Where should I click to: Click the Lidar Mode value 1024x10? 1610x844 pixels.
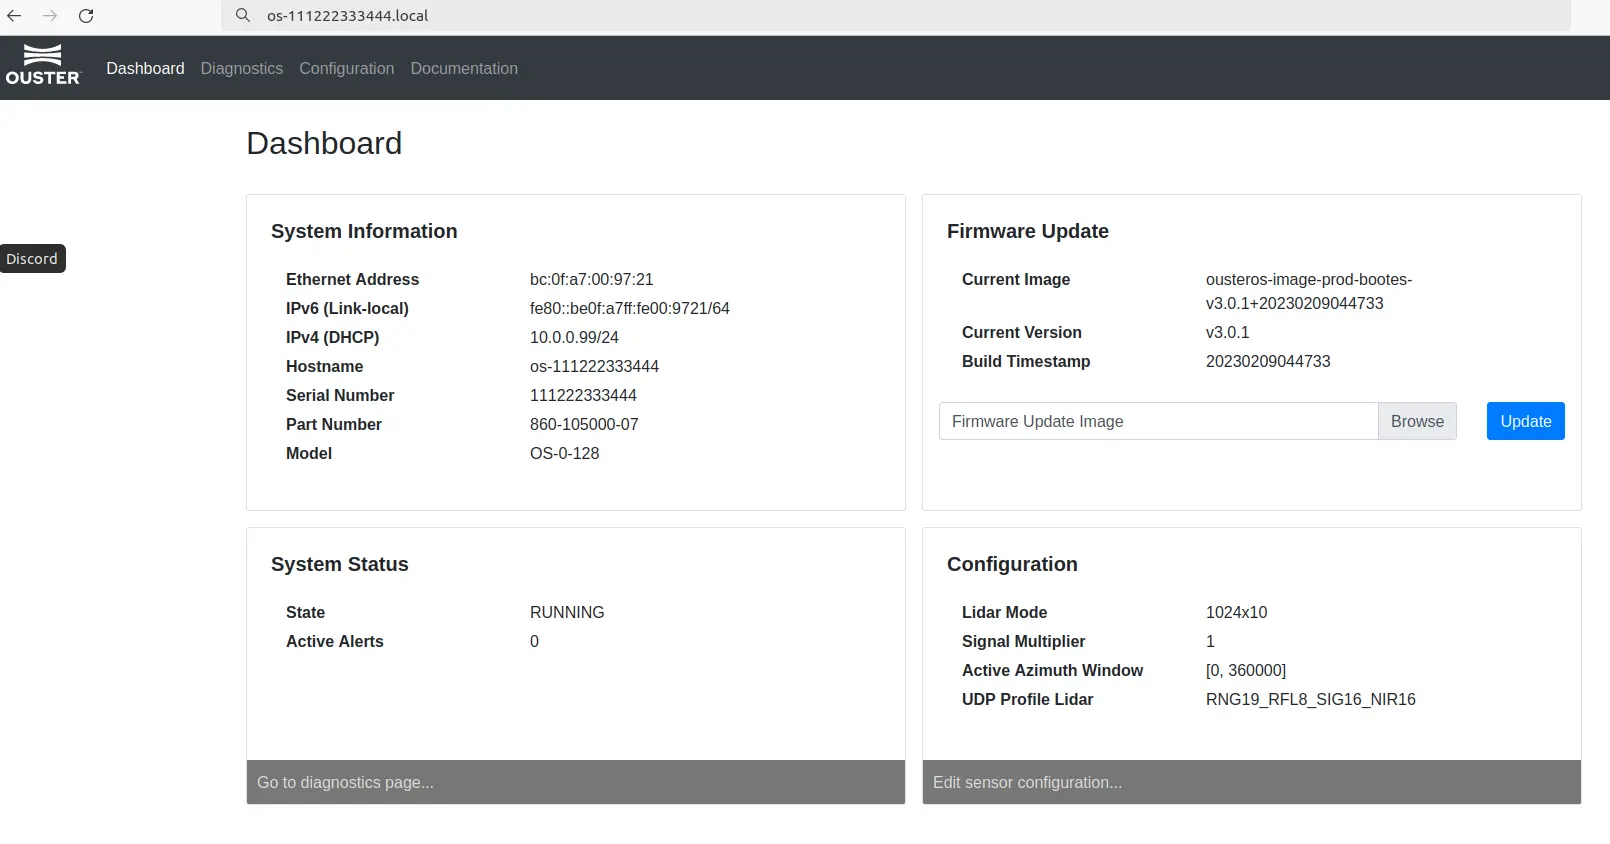tap(1236, 612)
